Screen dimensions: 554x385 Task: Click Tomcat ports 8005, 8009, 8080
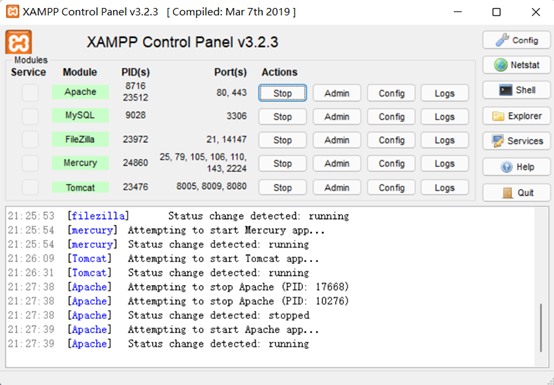[x=211, y=186]
